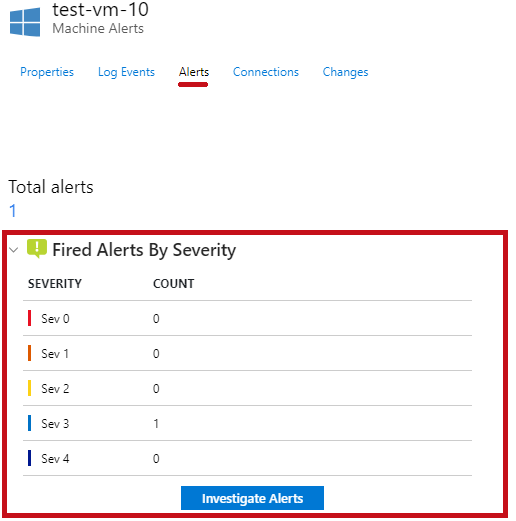Click the green alert speech bubble icon

pos(37,249)
